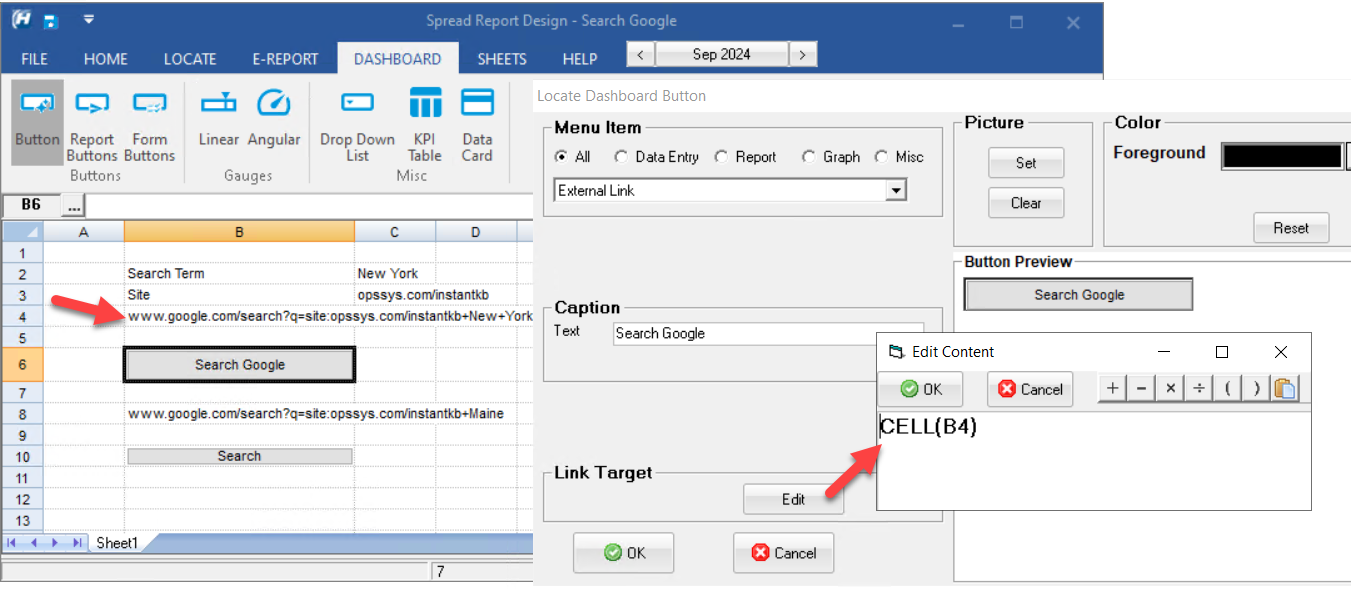Select the Data Entry radio button
This screenshot has width=1351, height=594.
(x=621, y=157)
